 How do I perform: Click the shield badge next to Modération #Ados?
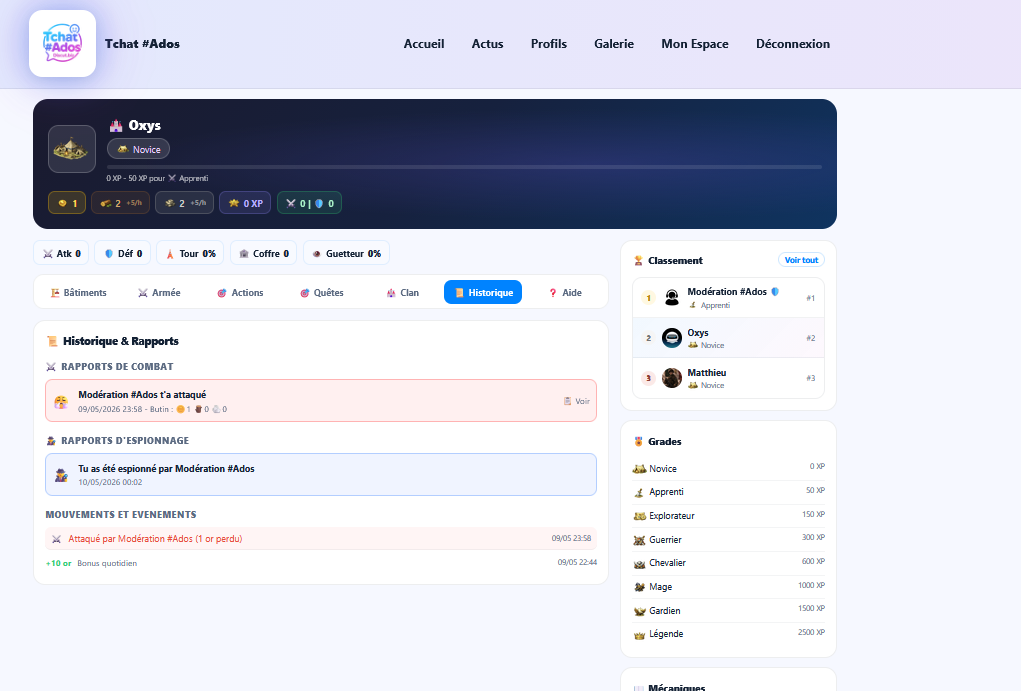point(775,292)
